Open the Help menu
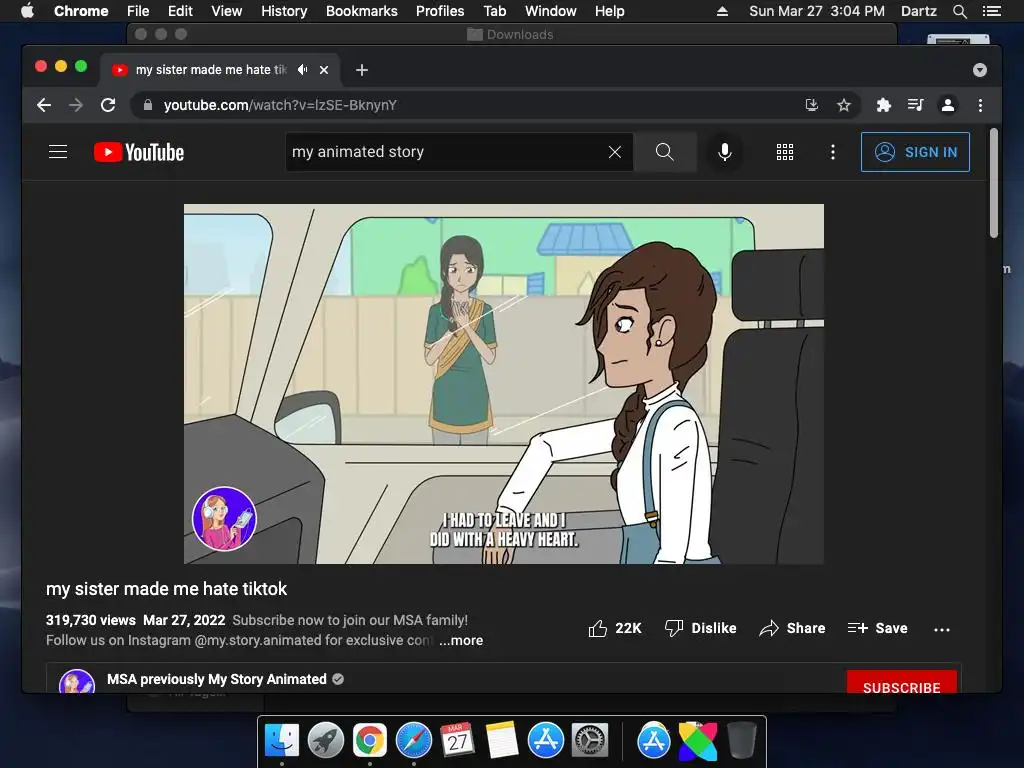This screenshot has height=768, width=1024. (x=609, y=11)
